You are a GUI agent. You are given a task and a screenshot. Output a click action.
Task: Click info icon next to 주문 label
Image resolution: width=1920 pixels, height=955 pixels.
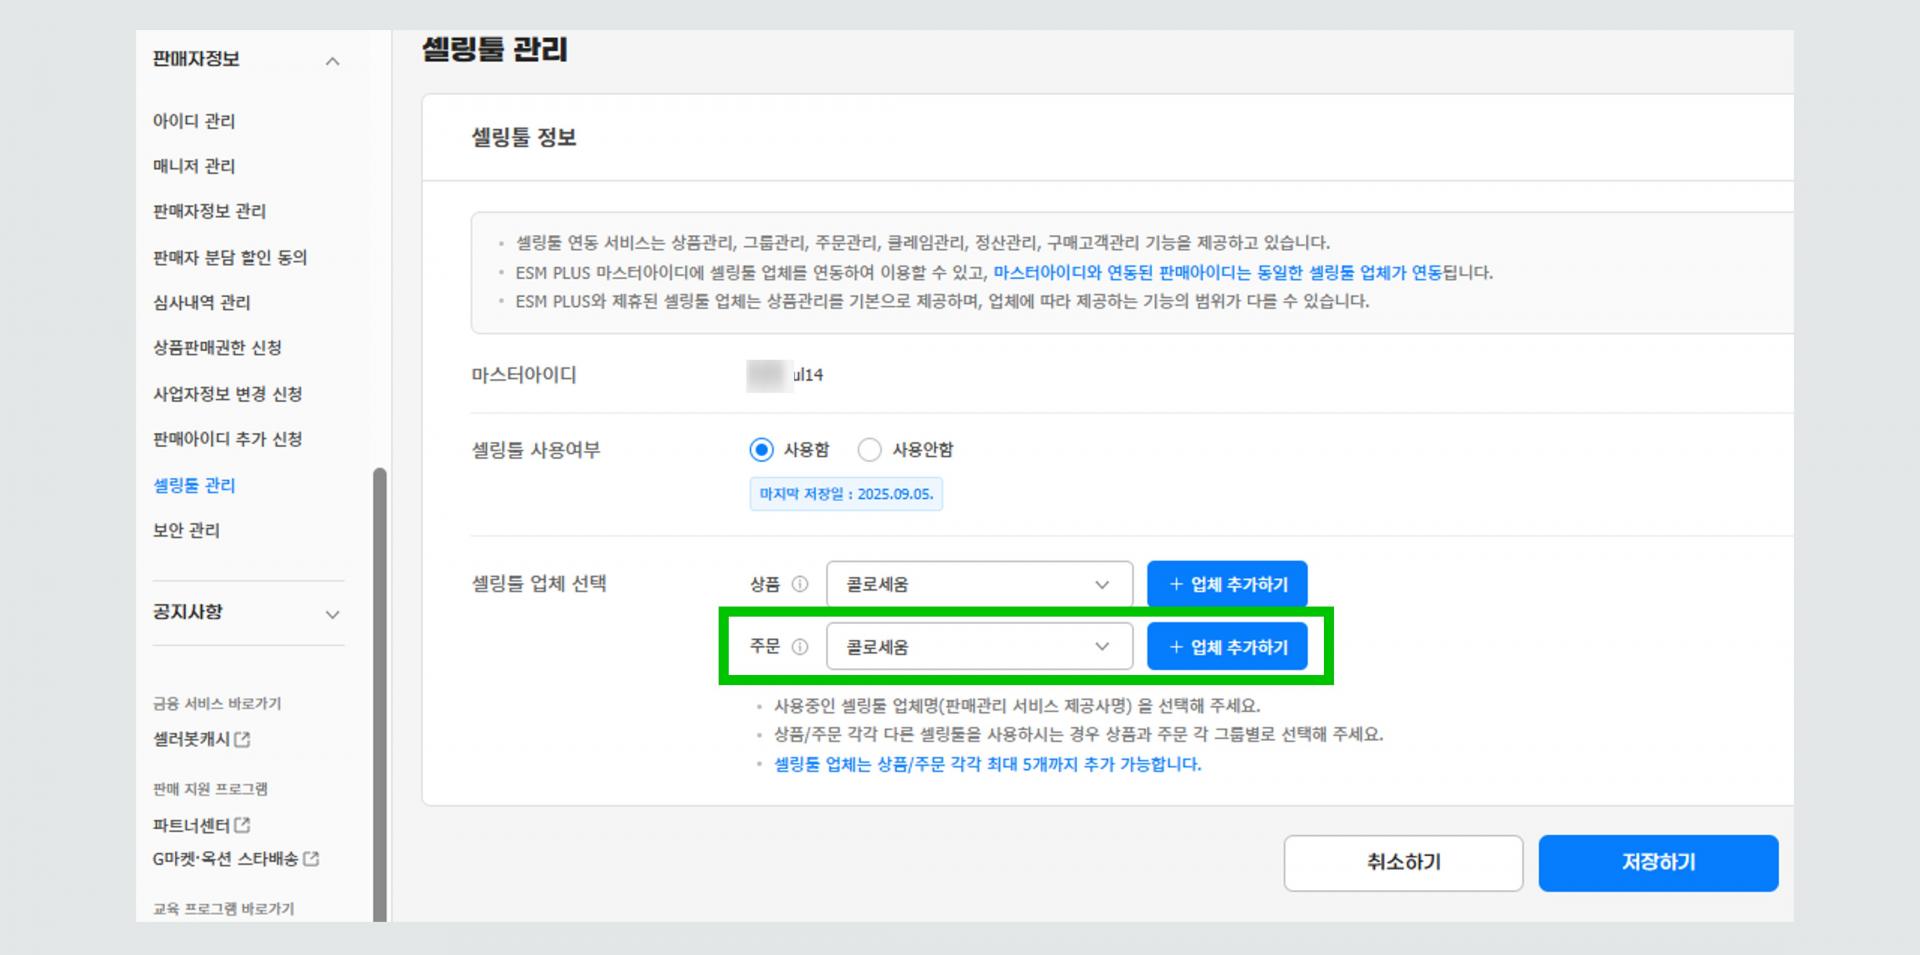click(800, 647)
